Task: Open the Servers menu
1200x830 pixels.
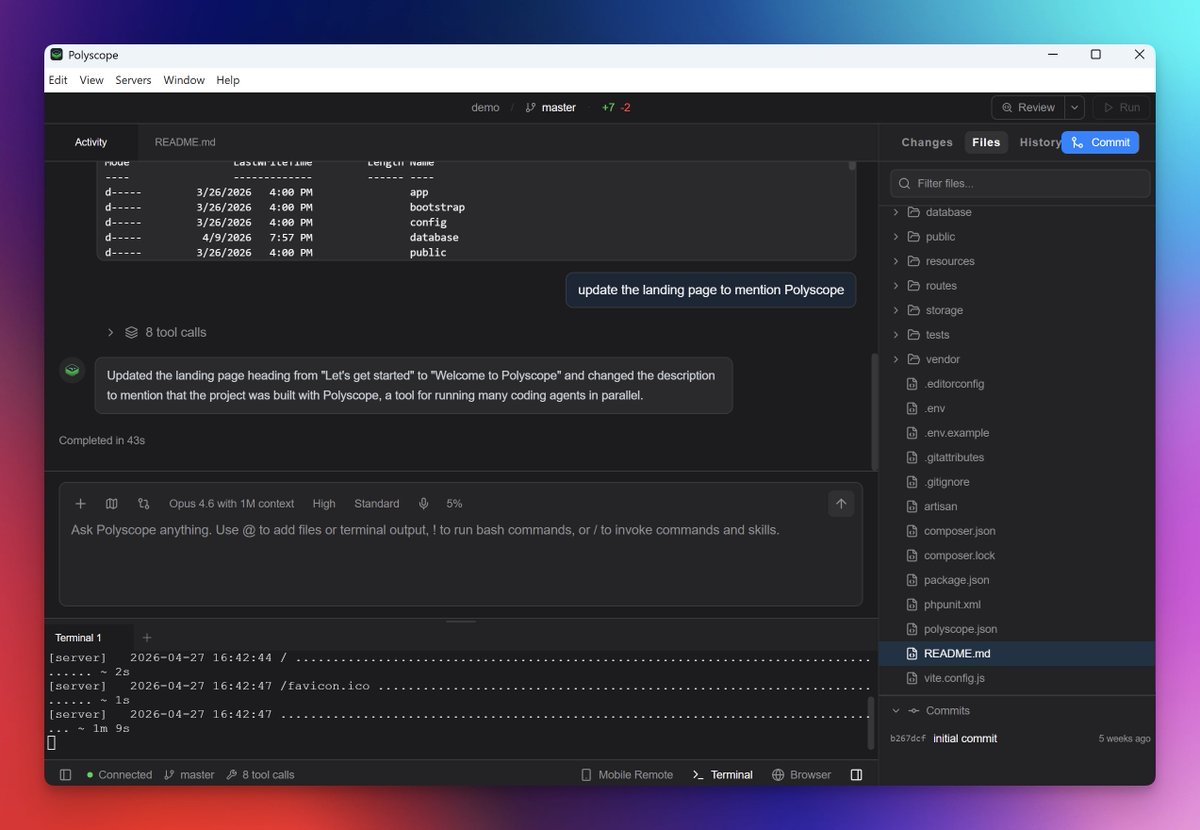Action: click(133, 80)
